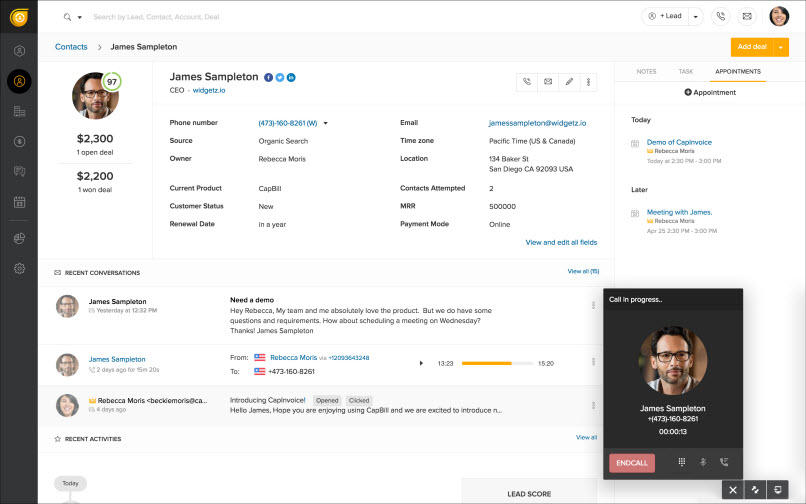
Task: Click the View and edit all fields link
Action: 561,242
